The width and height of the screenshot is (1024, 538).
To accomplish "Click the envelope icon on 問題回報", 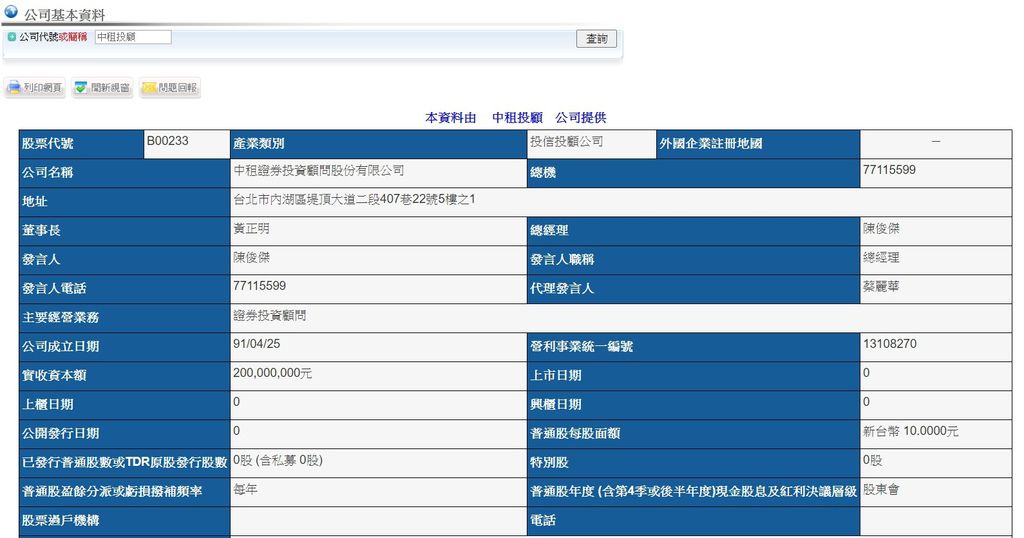I will click(x=150, y=87).
